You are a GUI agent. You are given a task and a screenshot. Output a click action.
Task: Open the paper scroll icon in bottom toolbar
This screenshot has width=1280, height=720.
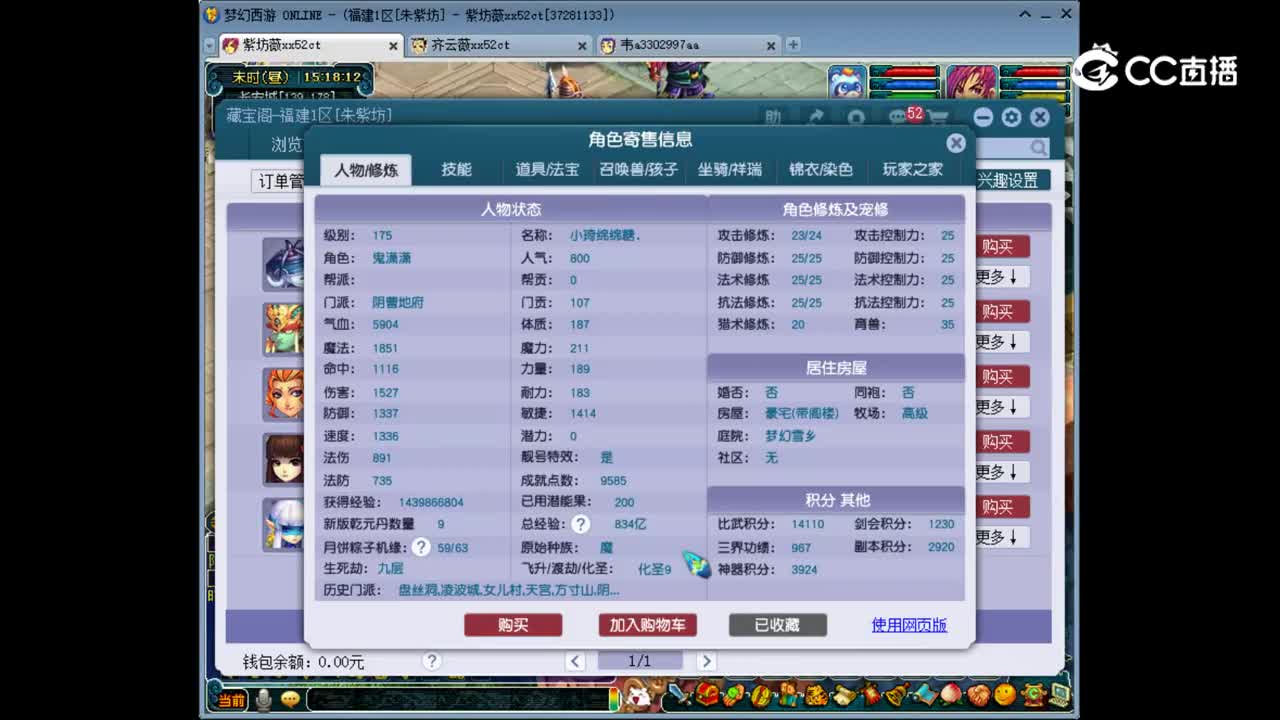(x=844, y=695)
